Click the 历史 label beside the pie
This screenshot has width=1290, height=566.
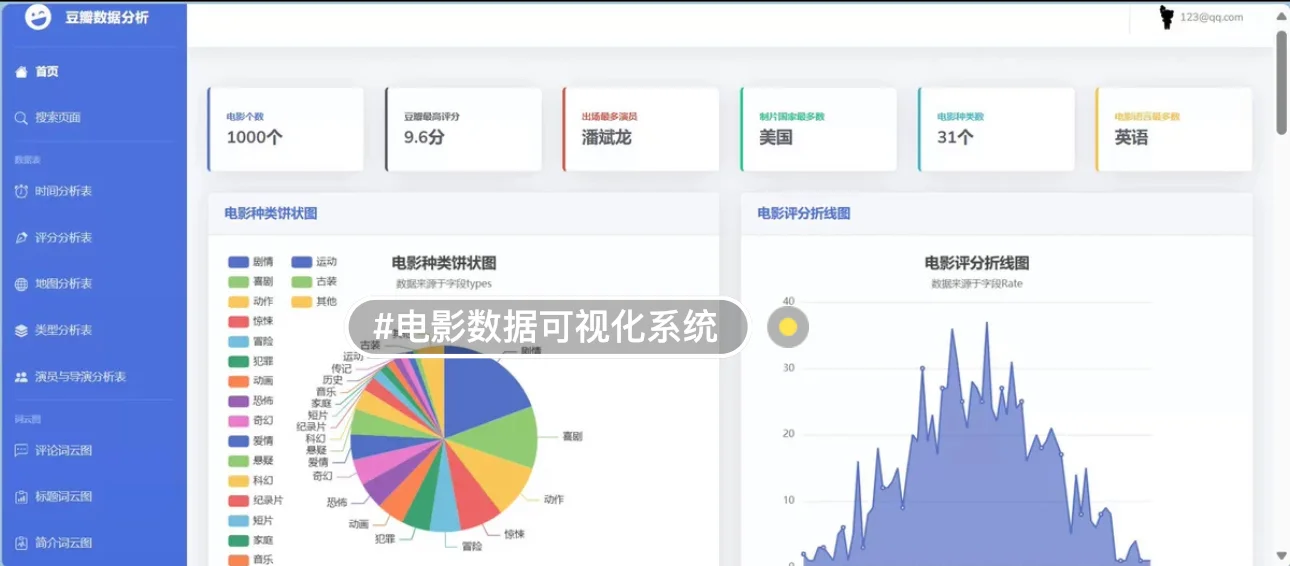coord(333,380)
